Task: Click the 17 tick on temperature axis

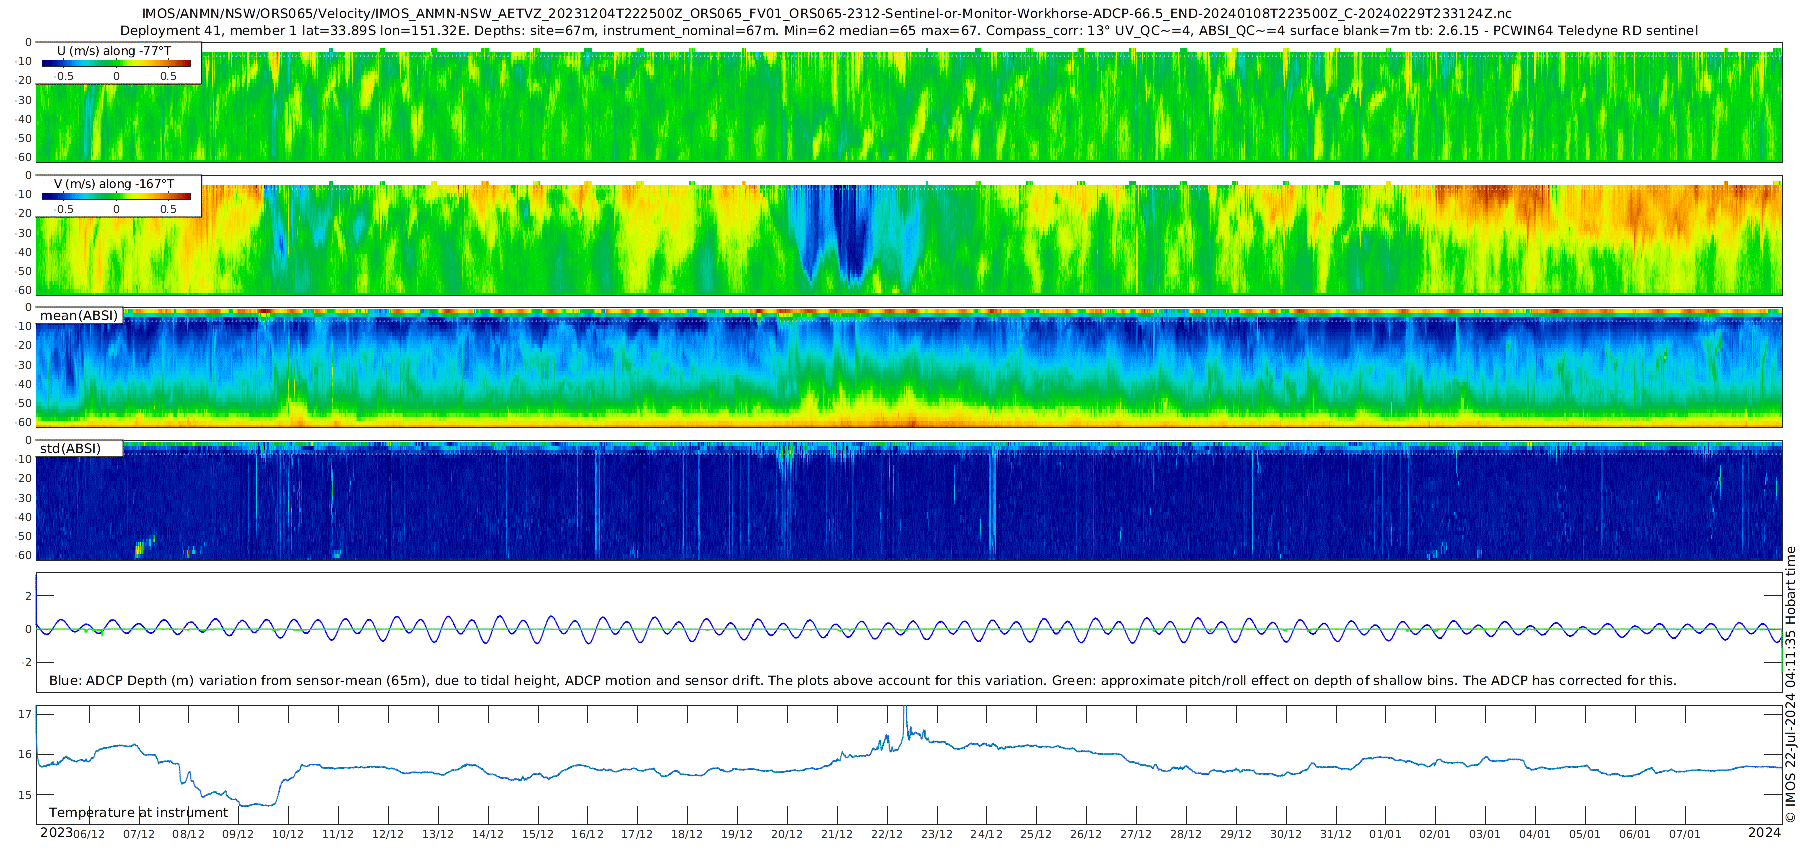Action: 25,714
